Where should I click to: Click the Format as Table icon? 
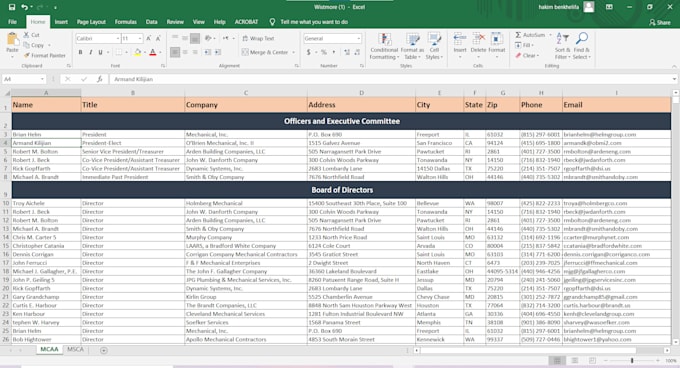click(x=412, y=39)
